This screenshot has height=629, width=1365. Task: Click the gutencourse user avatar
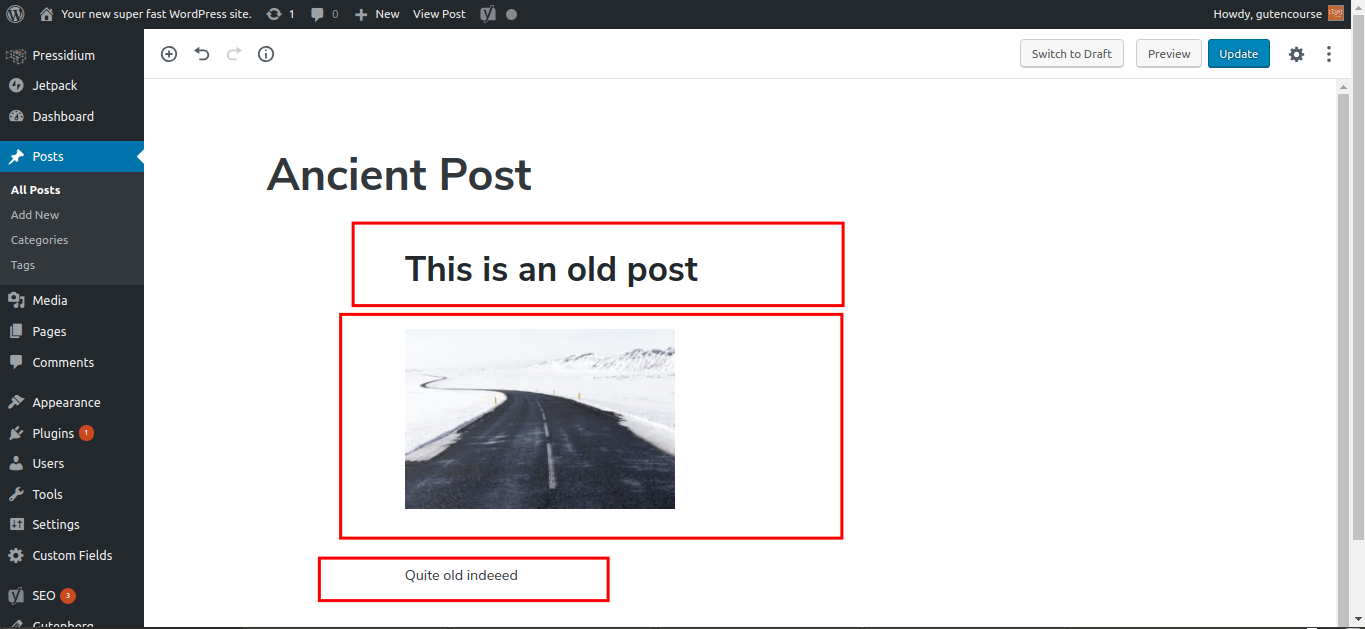pos(1336,14)
